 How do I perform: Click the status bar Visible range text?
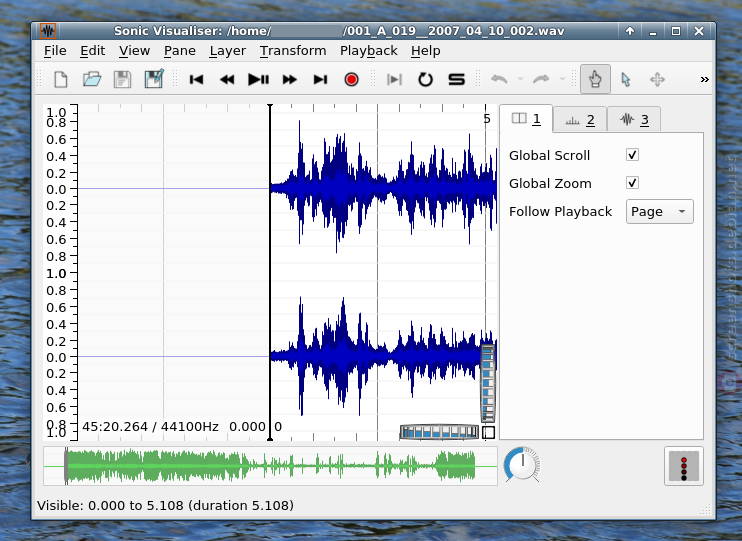click(x=165, y=506)
